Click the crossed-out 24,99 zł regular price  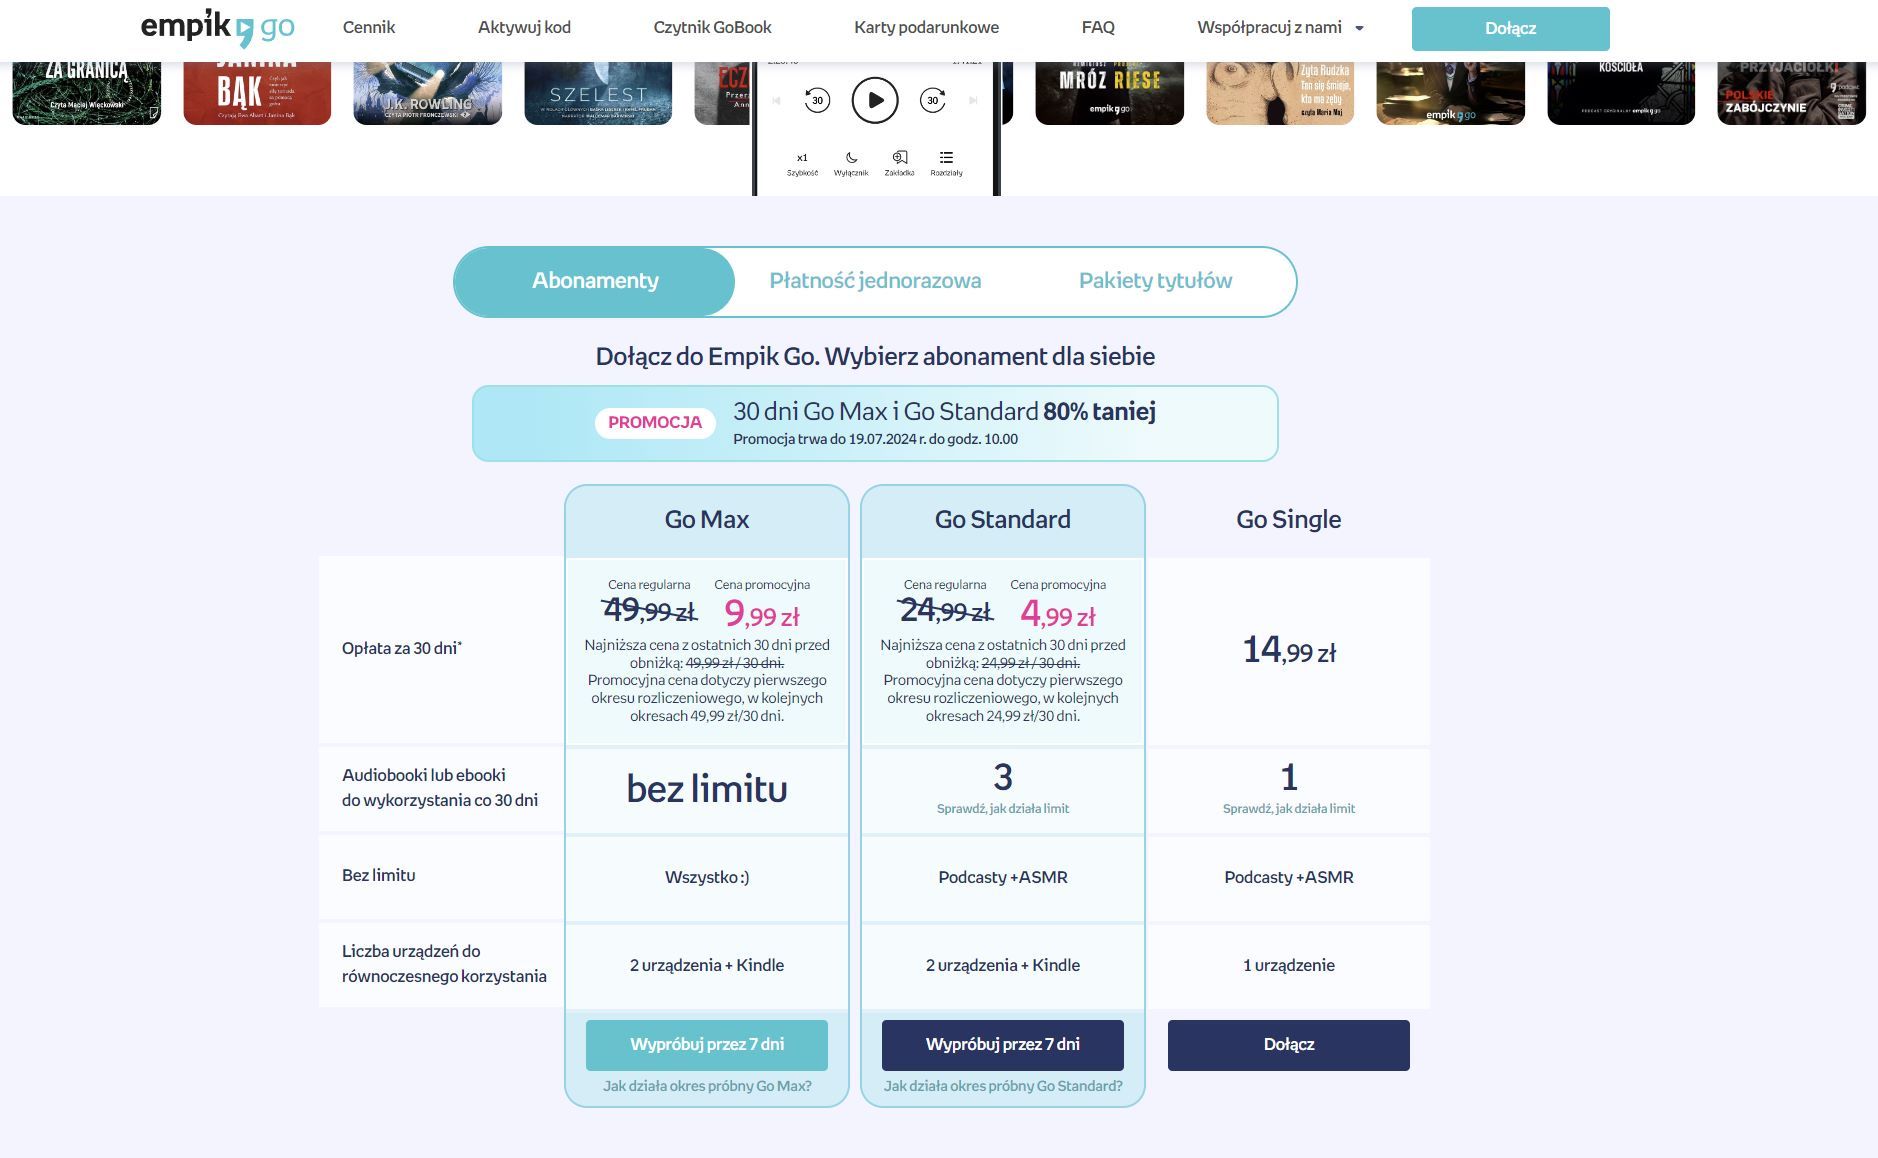point(945,610)
